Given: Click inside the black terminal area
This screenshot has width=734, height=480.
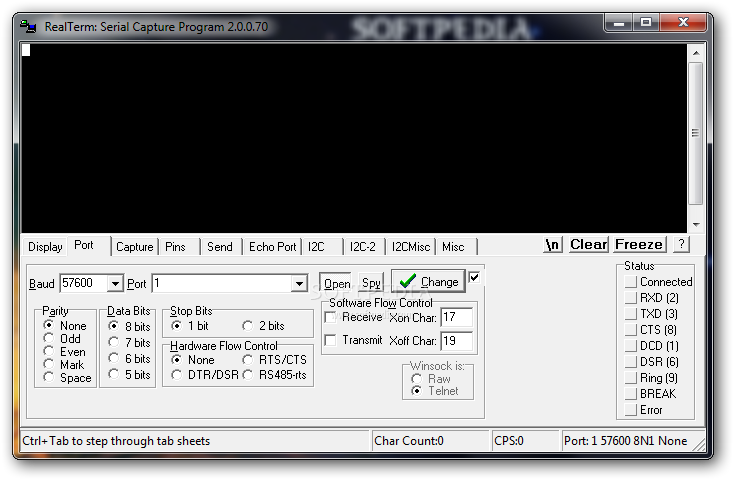Looking at the screenshot, I should (354, 138).
